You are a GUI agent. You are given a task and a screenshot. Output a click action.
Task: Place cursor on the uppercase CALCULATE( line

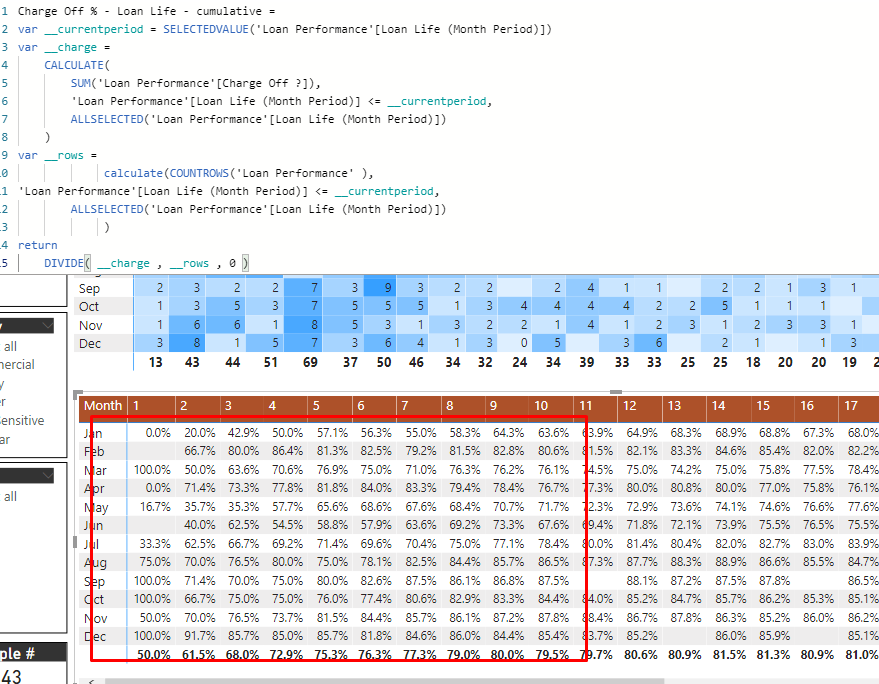(x=77, y=65)
